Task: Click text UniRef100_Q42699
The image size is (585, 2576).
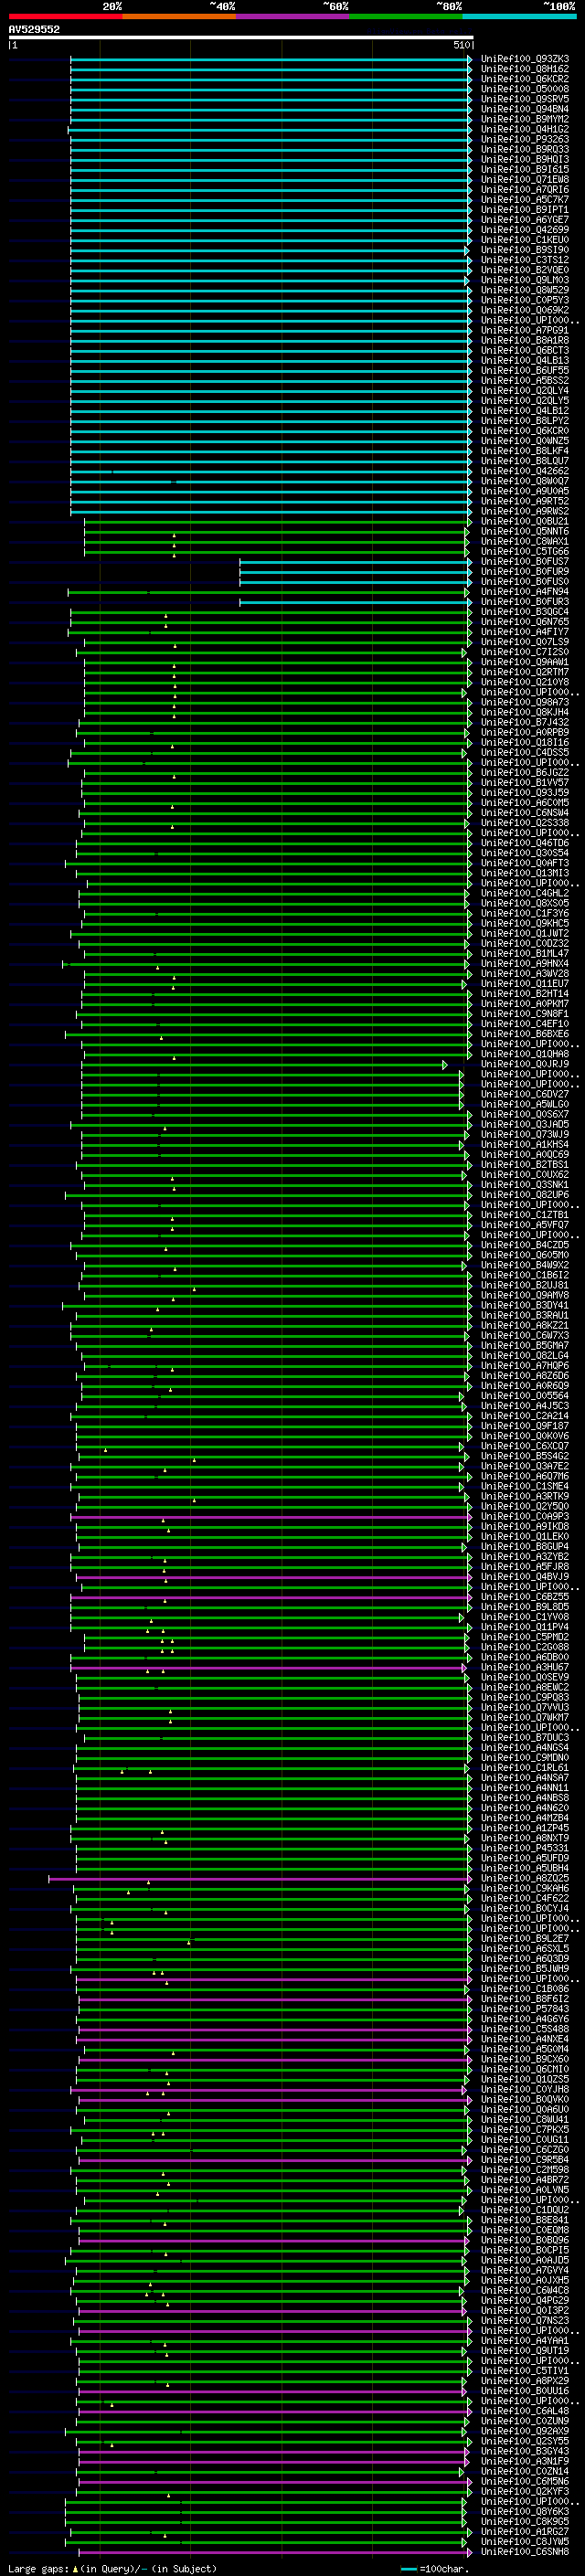Action: (x=525, y=230)
